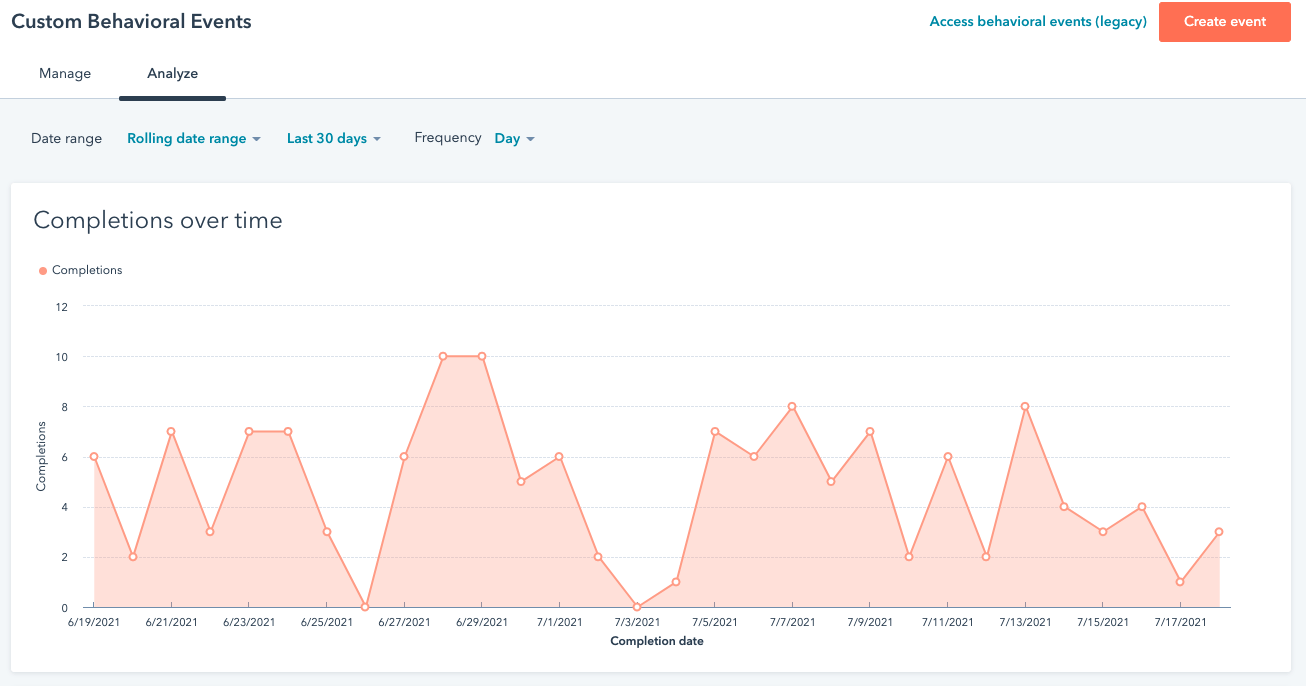Screen dimensions: 1306x686
Task: Open Access behavioral events (legacy) link
Action: click(x=1038, y=21)
